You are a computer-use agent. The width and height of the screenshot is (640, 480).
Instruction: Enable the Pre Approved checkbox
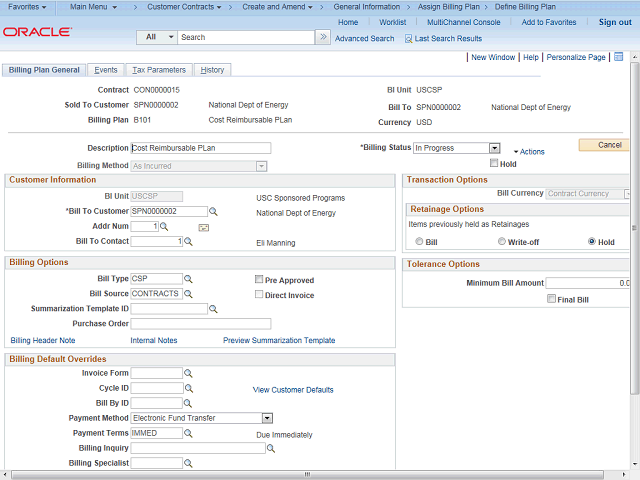tap(258, 280)
